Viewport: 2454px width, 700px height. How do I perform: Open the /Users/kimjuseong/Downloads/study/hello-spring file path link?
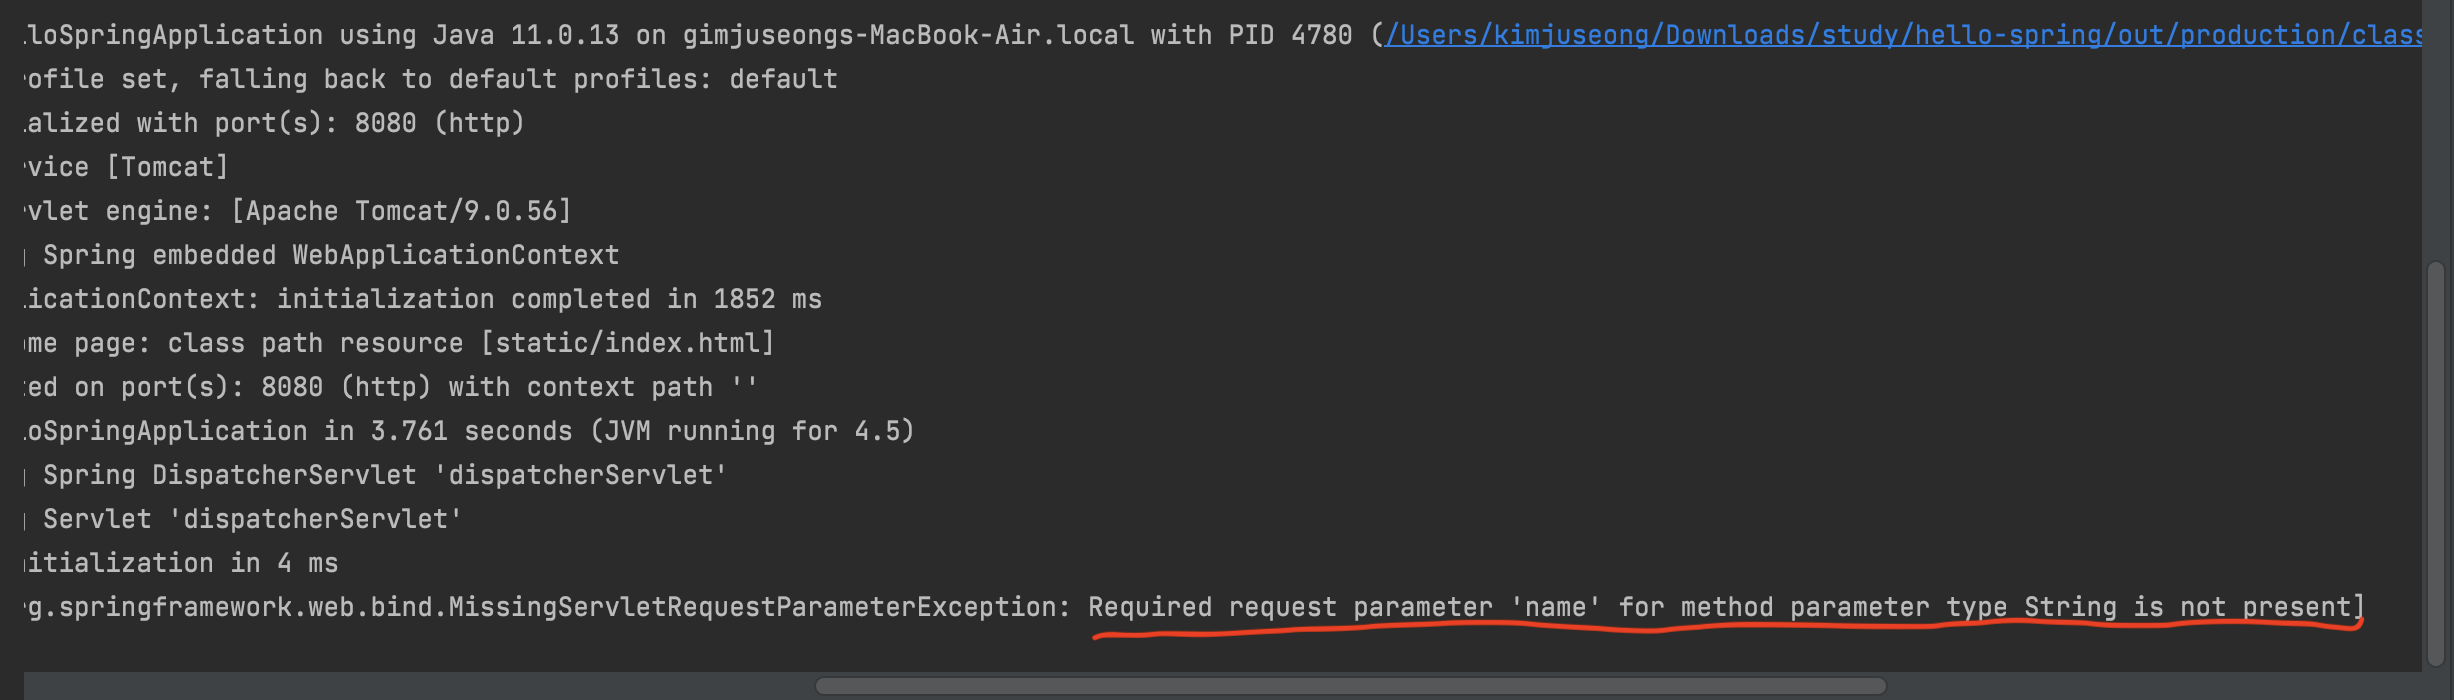tap(1903, 35)
